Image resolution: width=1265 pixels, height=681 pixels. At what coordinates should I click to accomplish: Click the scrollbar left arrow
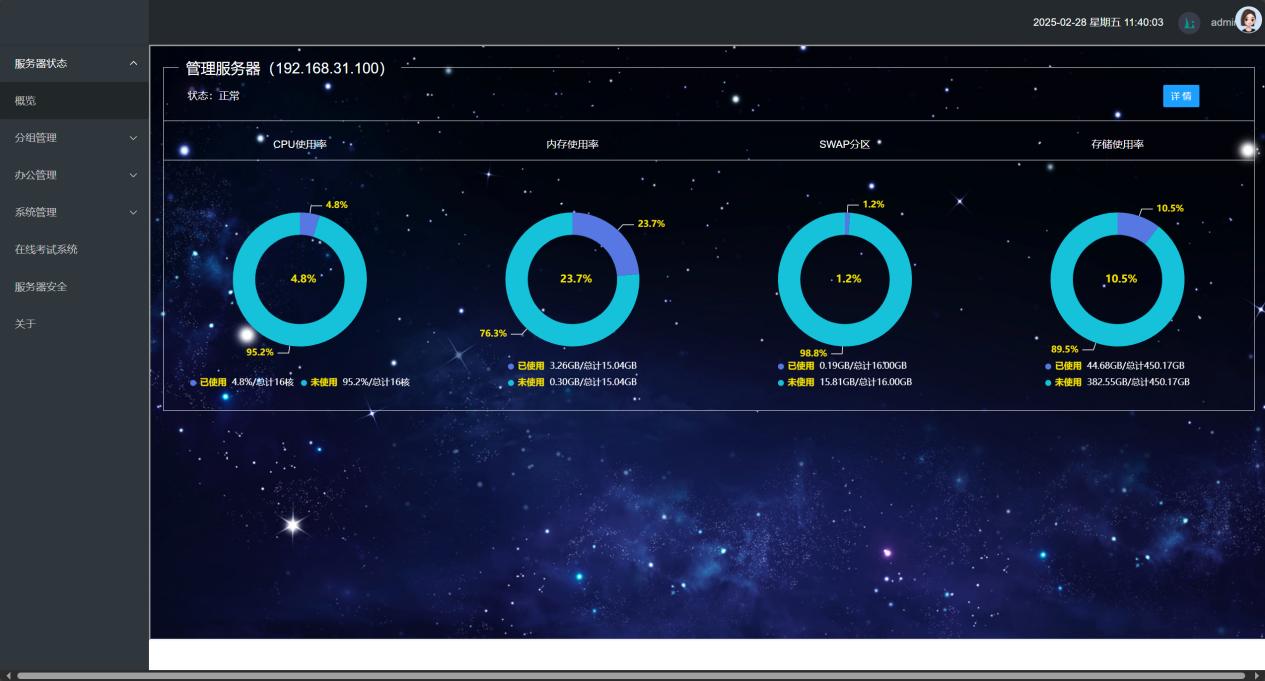coord(7,676)
